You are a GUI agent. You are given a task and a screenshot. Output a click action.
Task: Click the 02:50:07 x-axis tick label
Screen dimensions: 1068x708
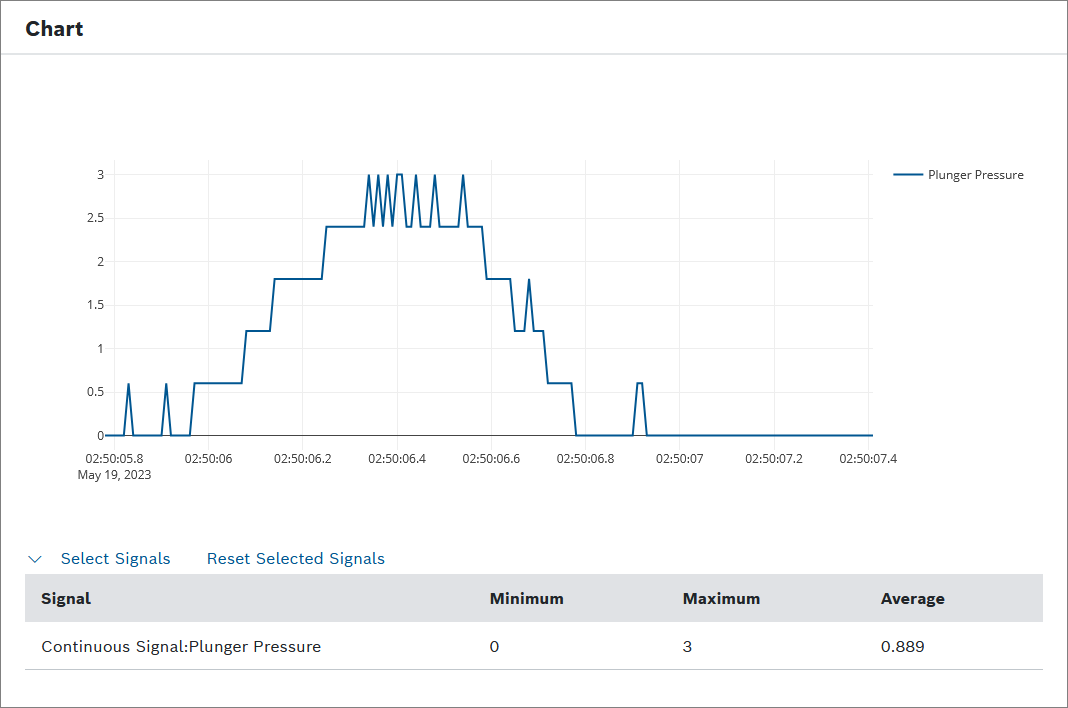[679, 459]
